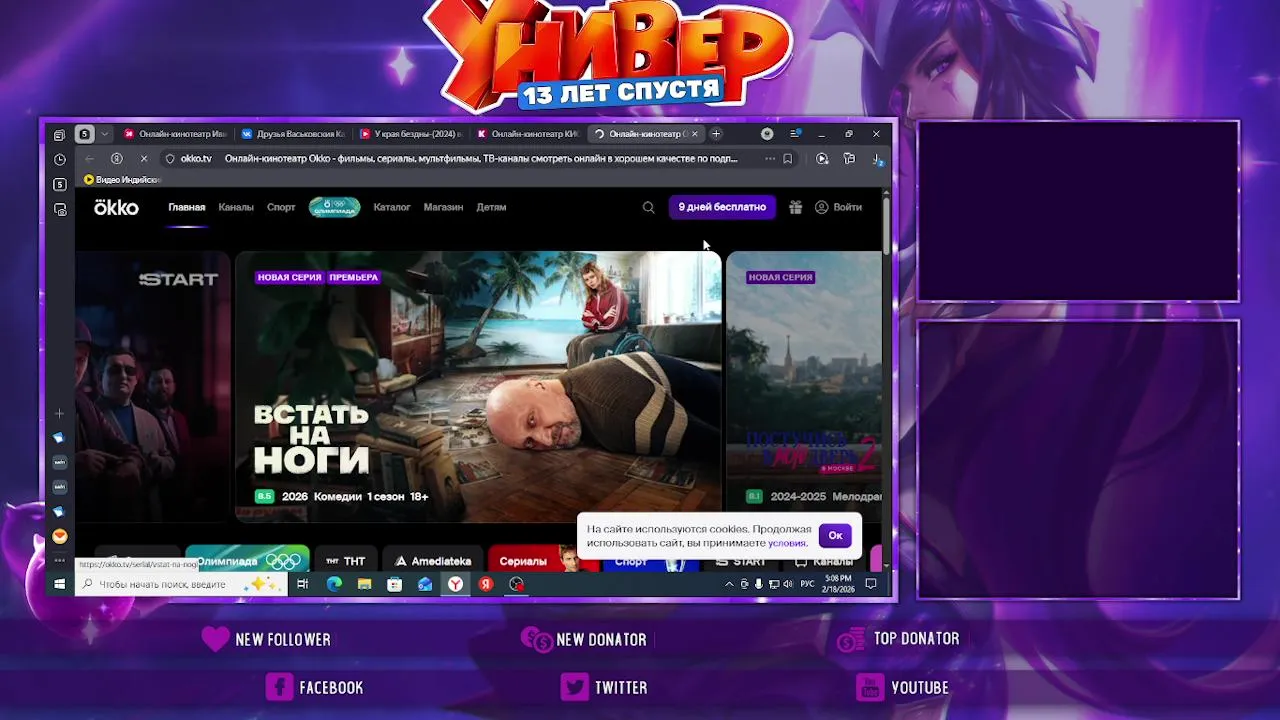Open Microsoft Store from taskbar
Image resolution: width=1280 pixels, height=720 pixels.
(x=394, y=584)
